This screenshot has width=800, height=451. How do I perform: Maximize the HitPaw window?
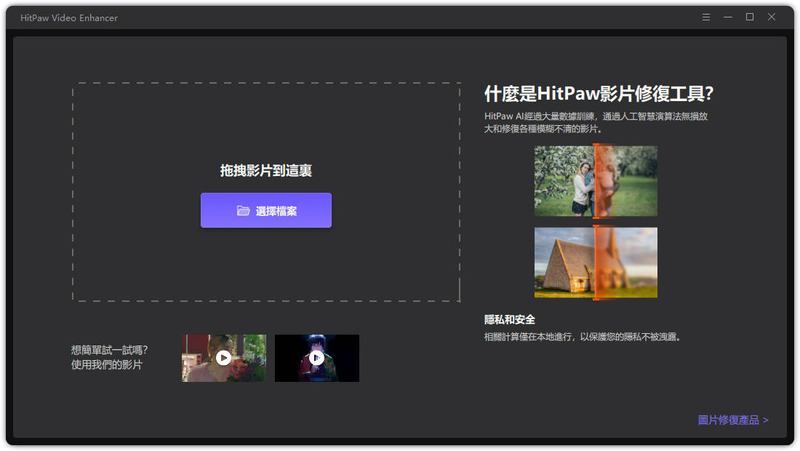click(749, 17)
